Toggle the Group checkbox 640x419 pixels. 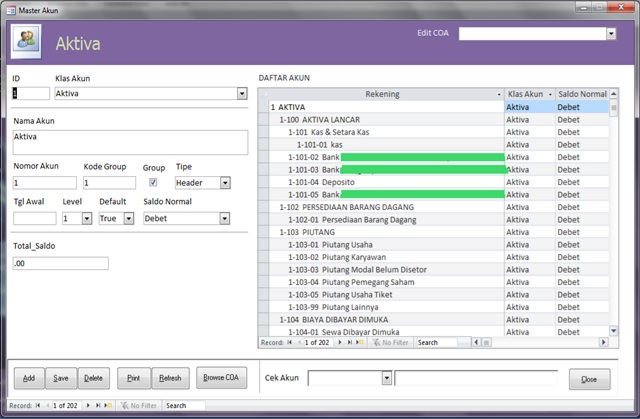(153, 183)
